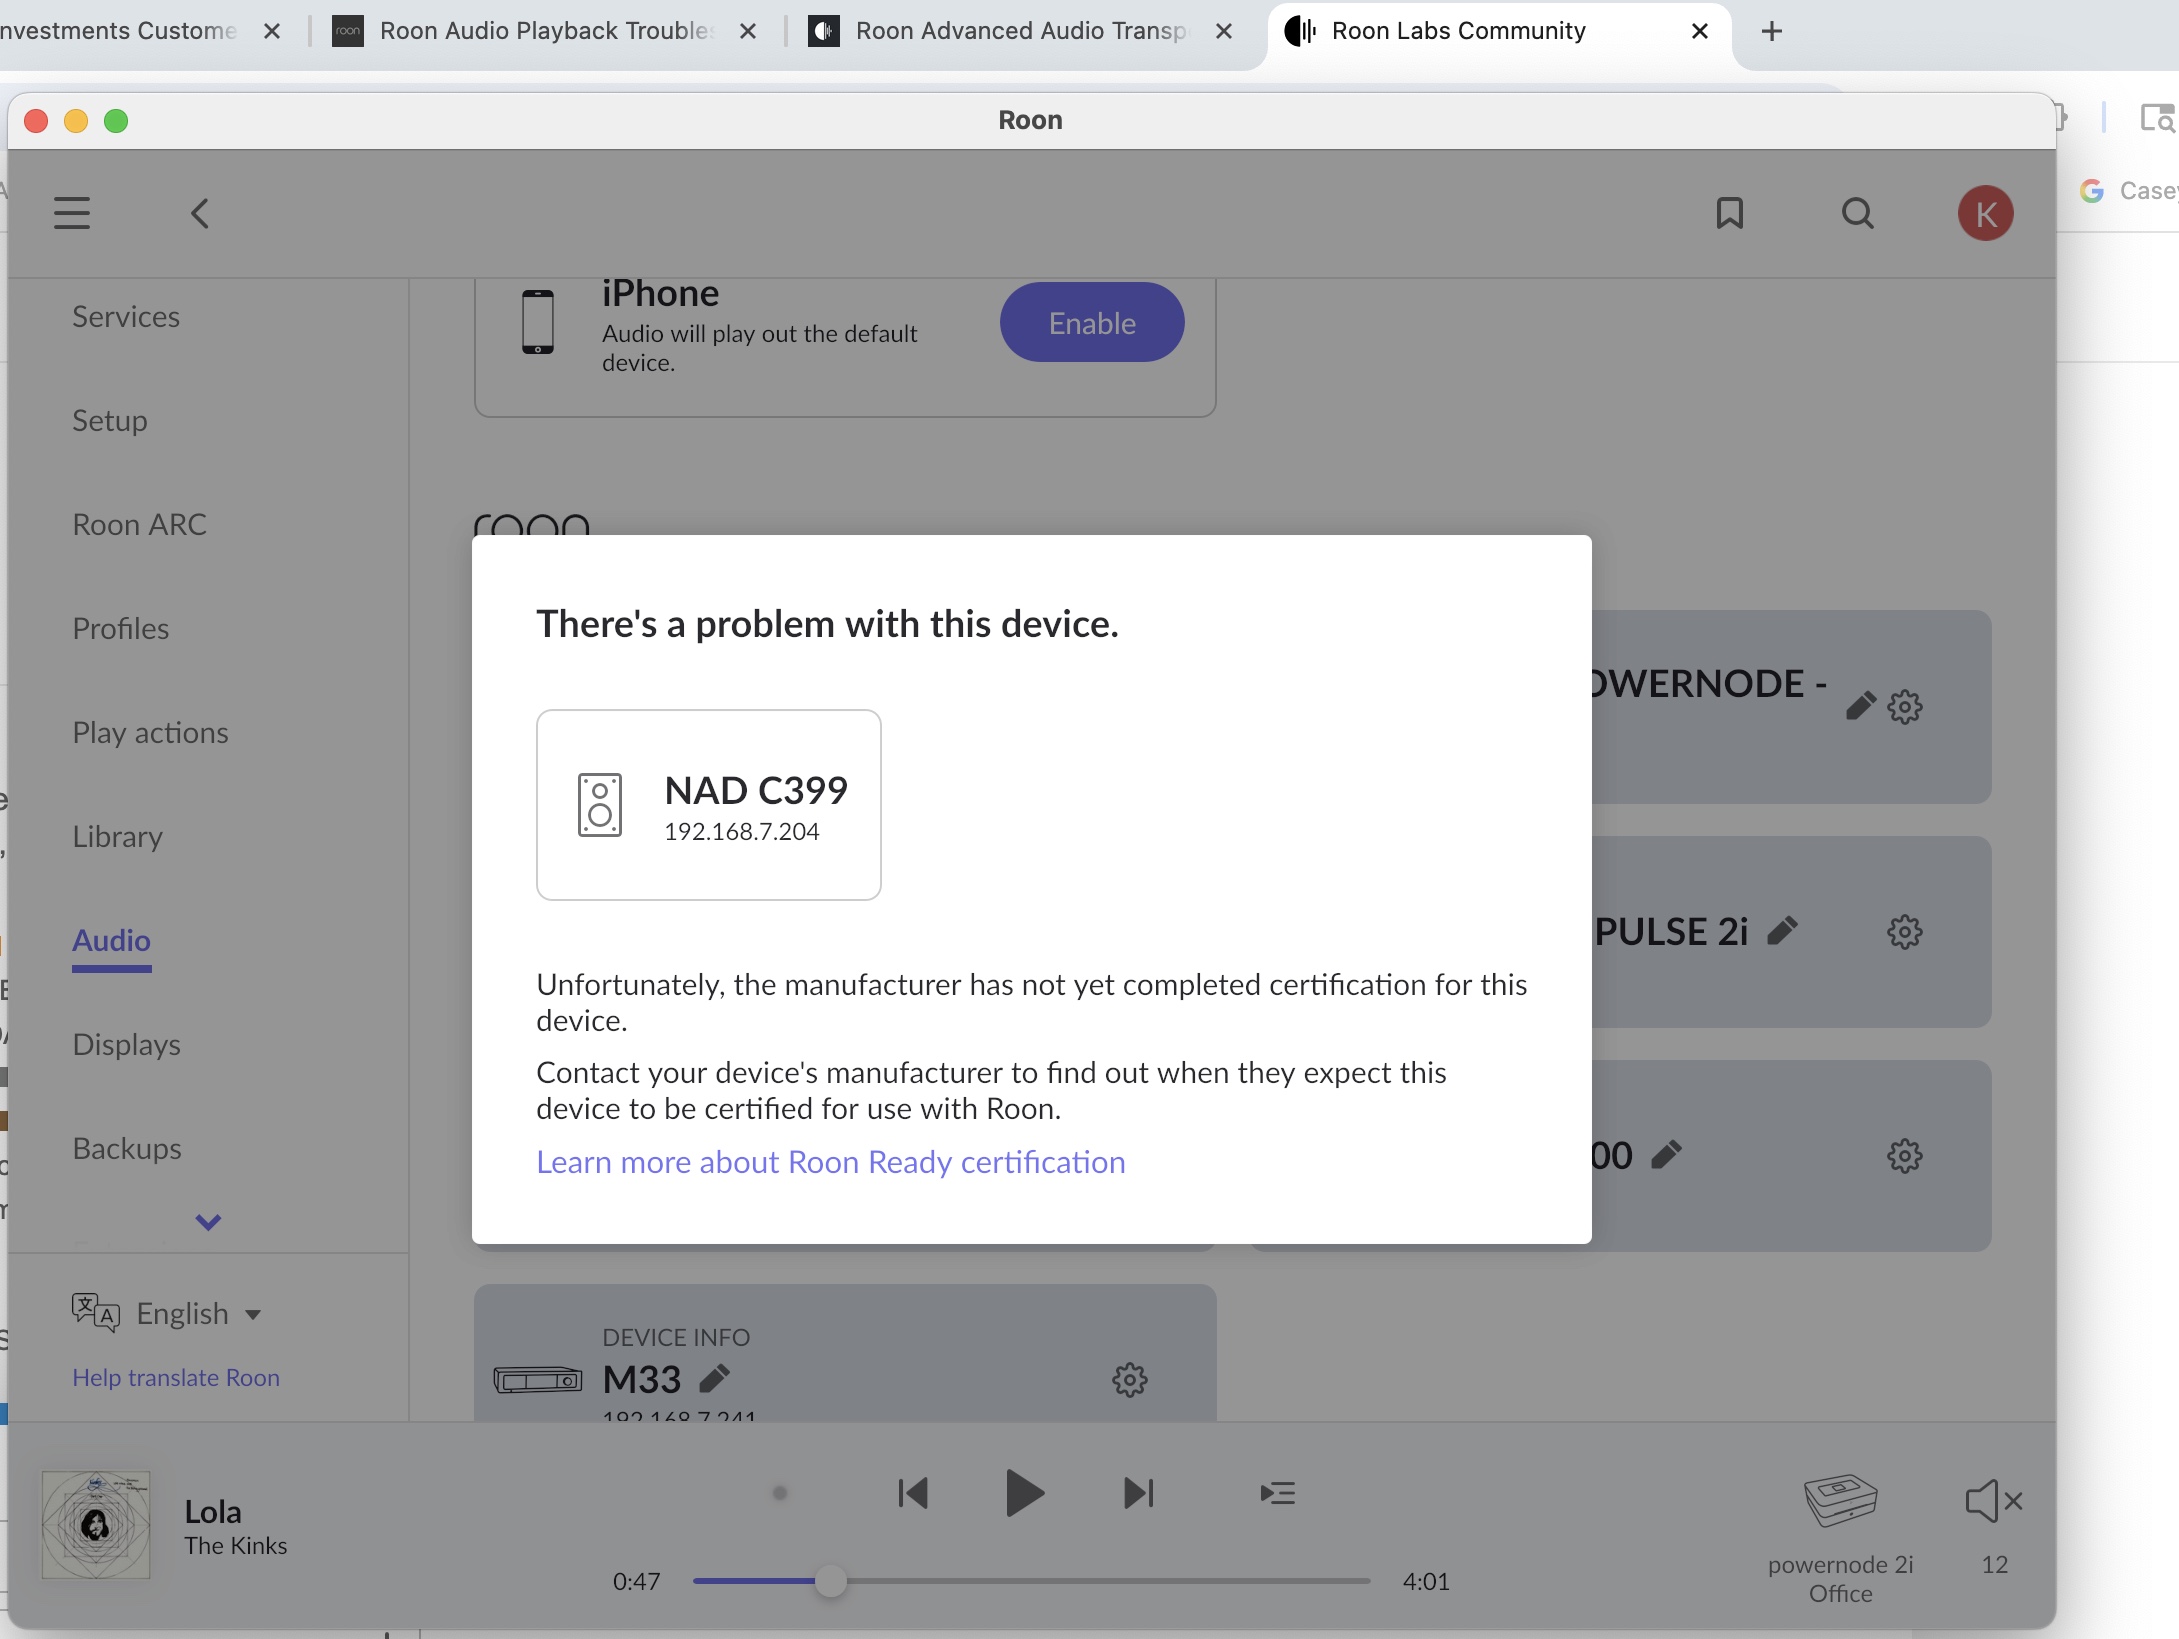This screenshot has height=1639, width=2179.
Task: Open the Play actions settings section
Action: (151, 733)
